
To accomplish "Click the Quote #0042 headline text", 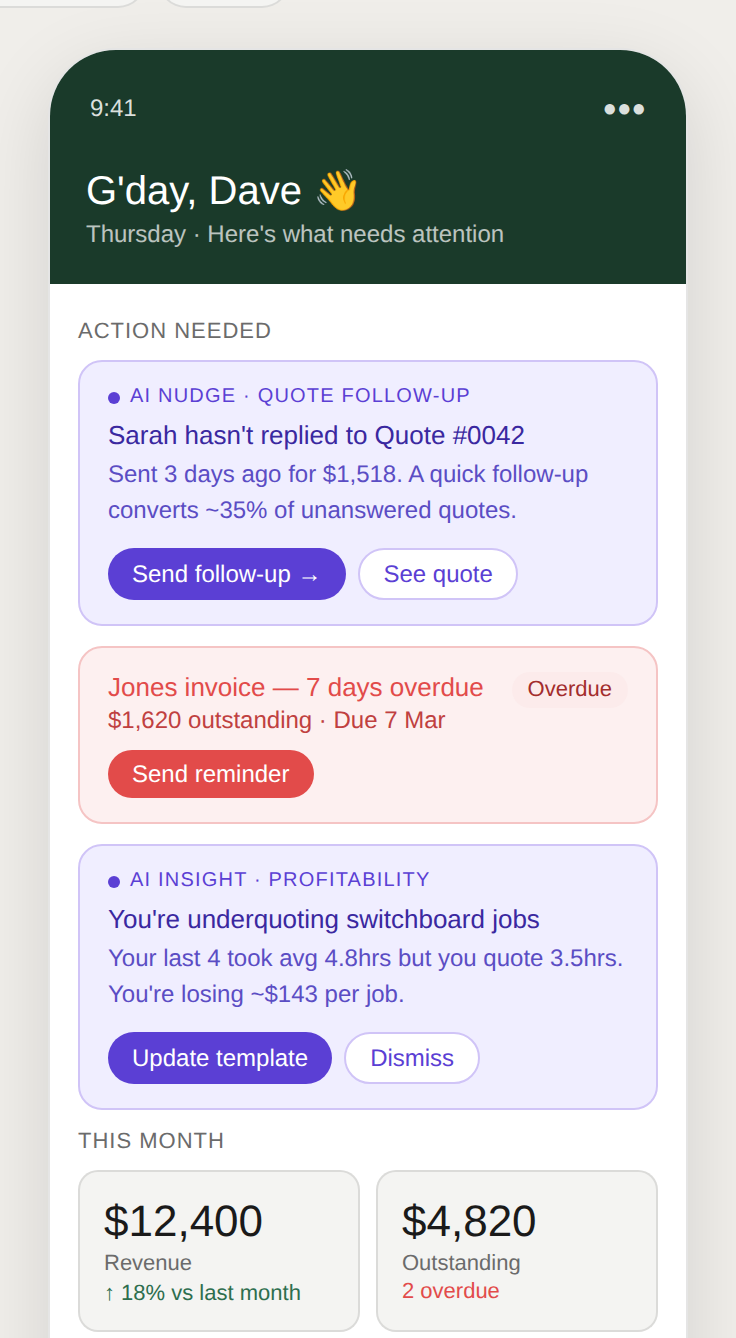I will click(316, 436).
